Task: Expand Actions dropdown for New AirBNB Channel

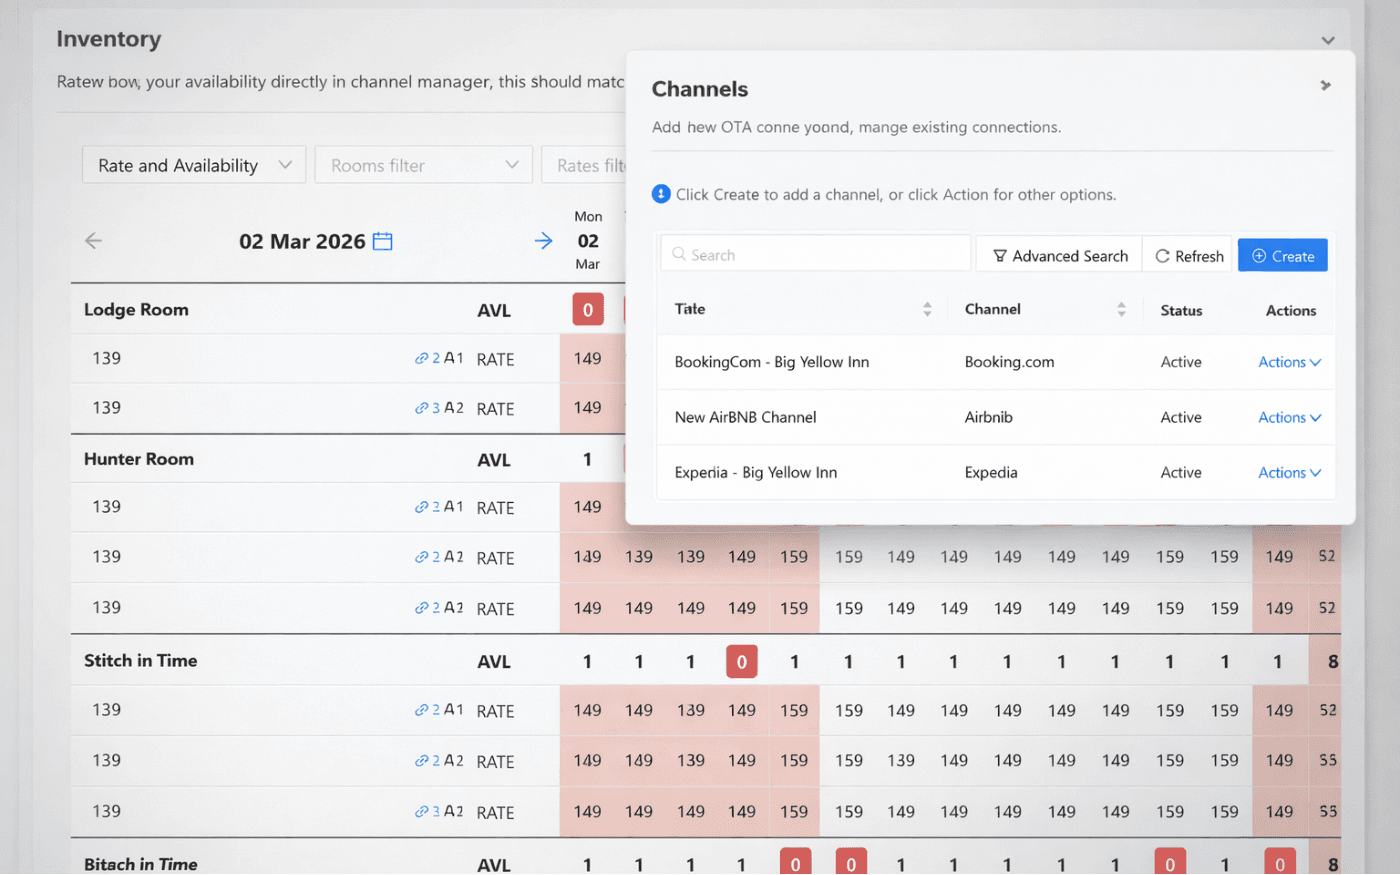Action: pyautogui.click(x=1288, y=417)
